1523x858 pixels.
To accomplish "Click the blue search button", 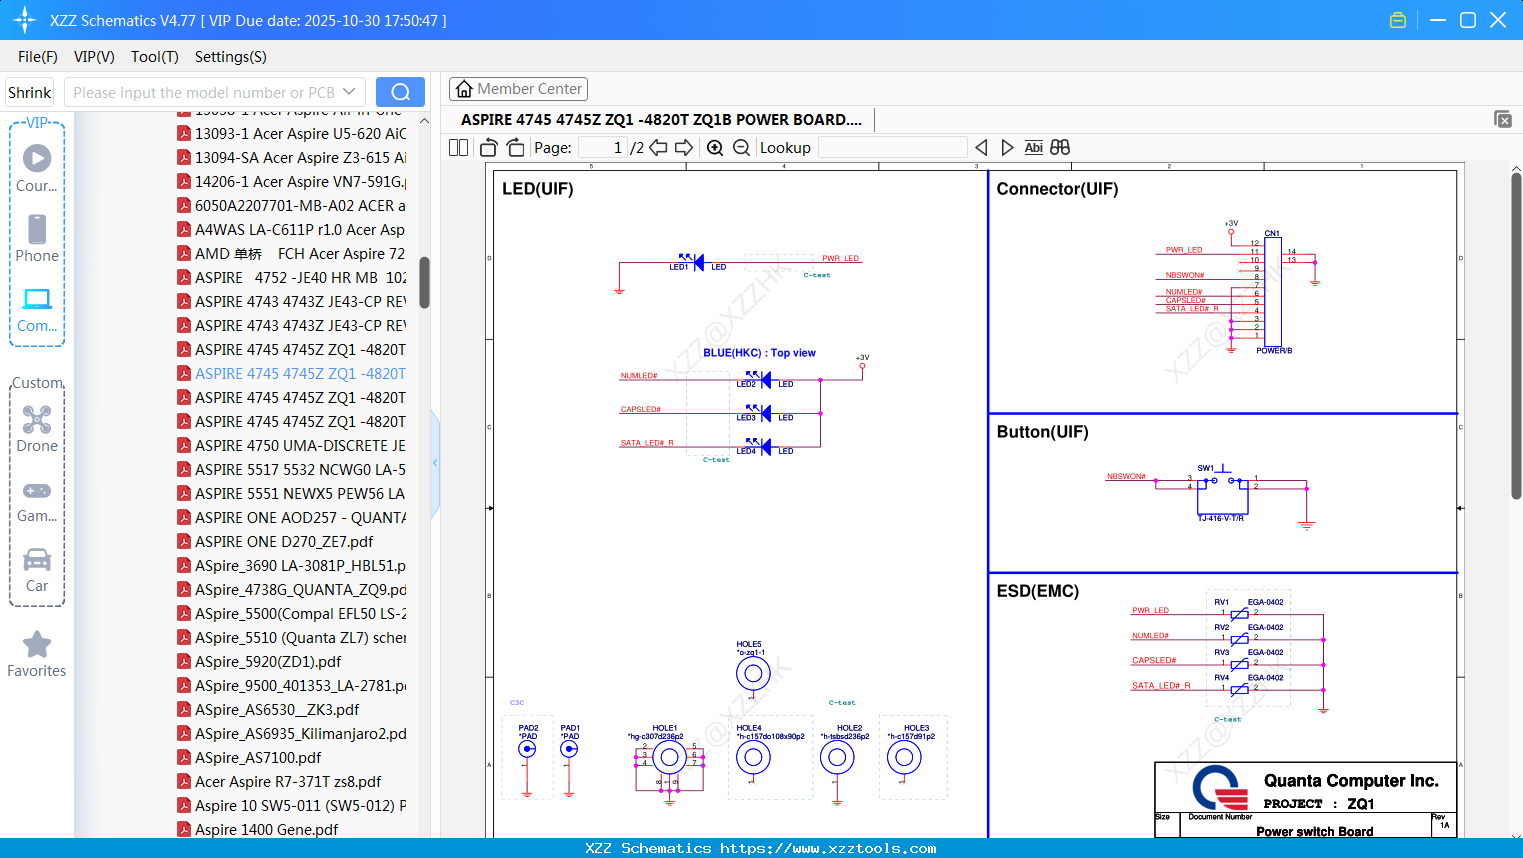I will coord(400,92).
